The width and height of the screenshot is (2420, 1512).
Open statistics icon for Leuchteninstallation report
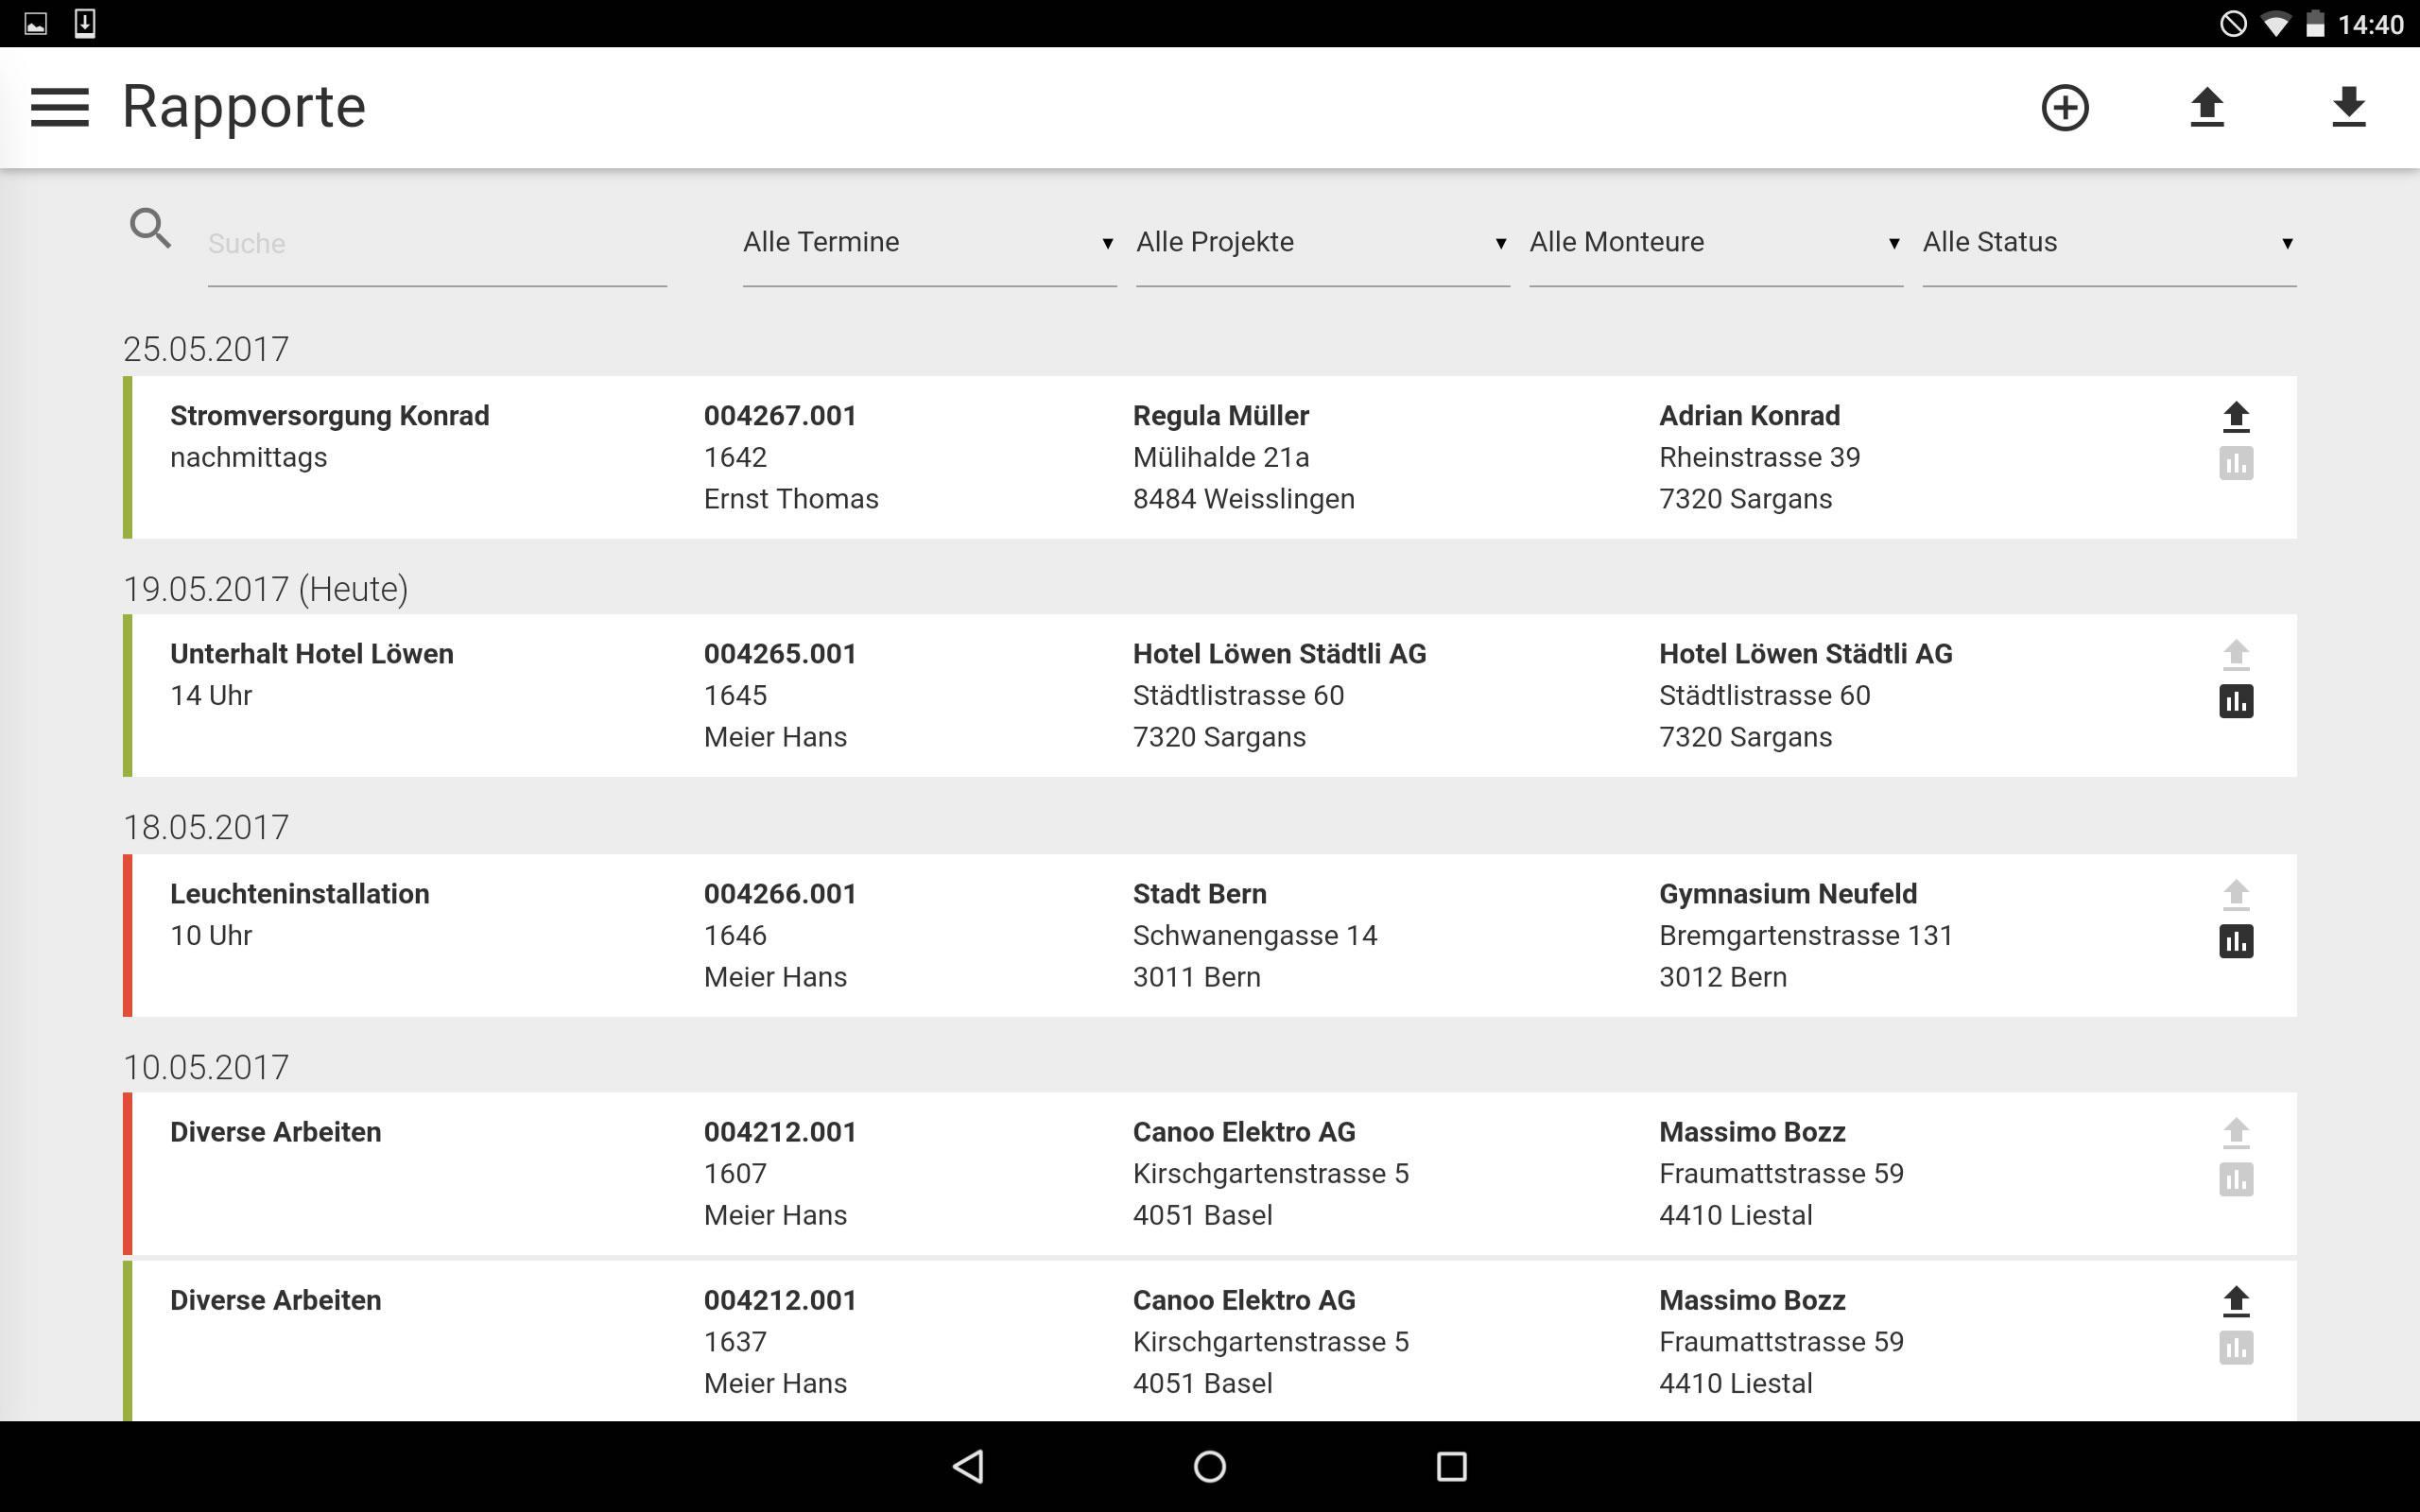pyautogui.click(x=2235, y=941)
